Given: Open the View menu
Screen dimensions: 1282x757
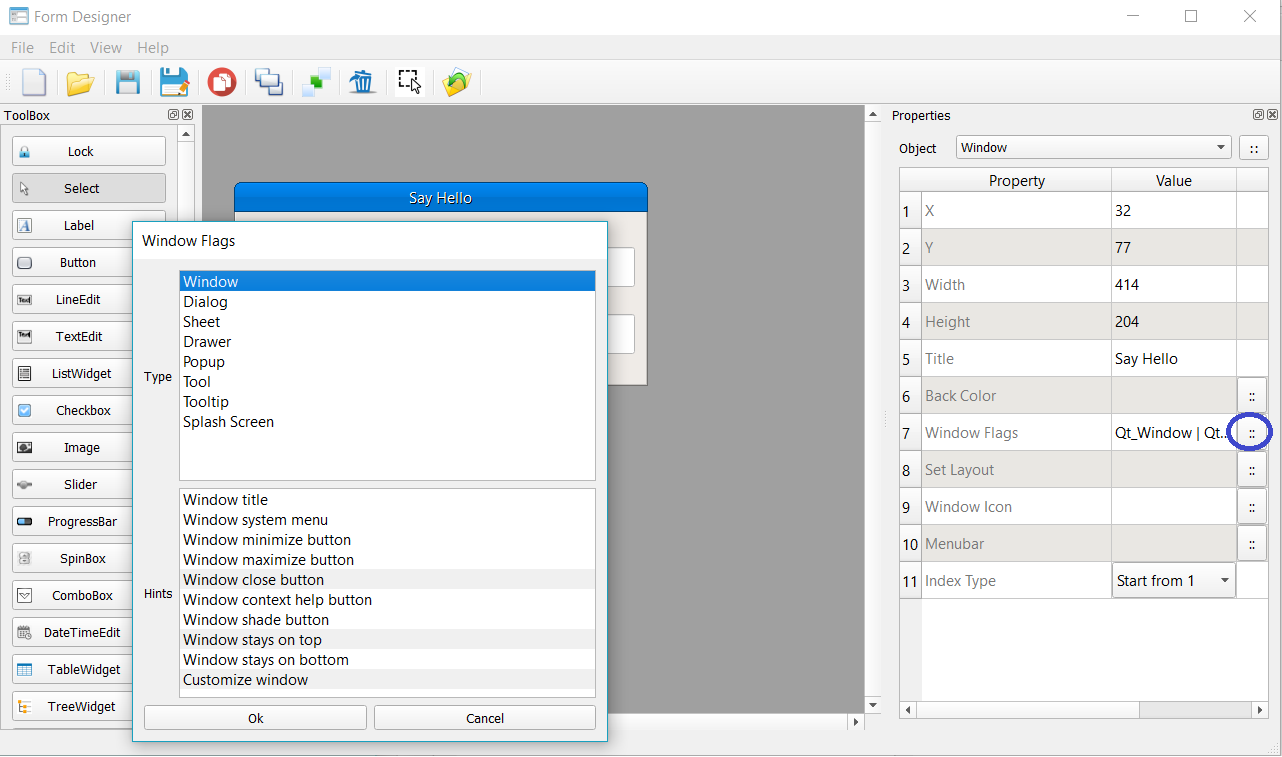Looking at the screenshot, I should (x=105, y=48).
